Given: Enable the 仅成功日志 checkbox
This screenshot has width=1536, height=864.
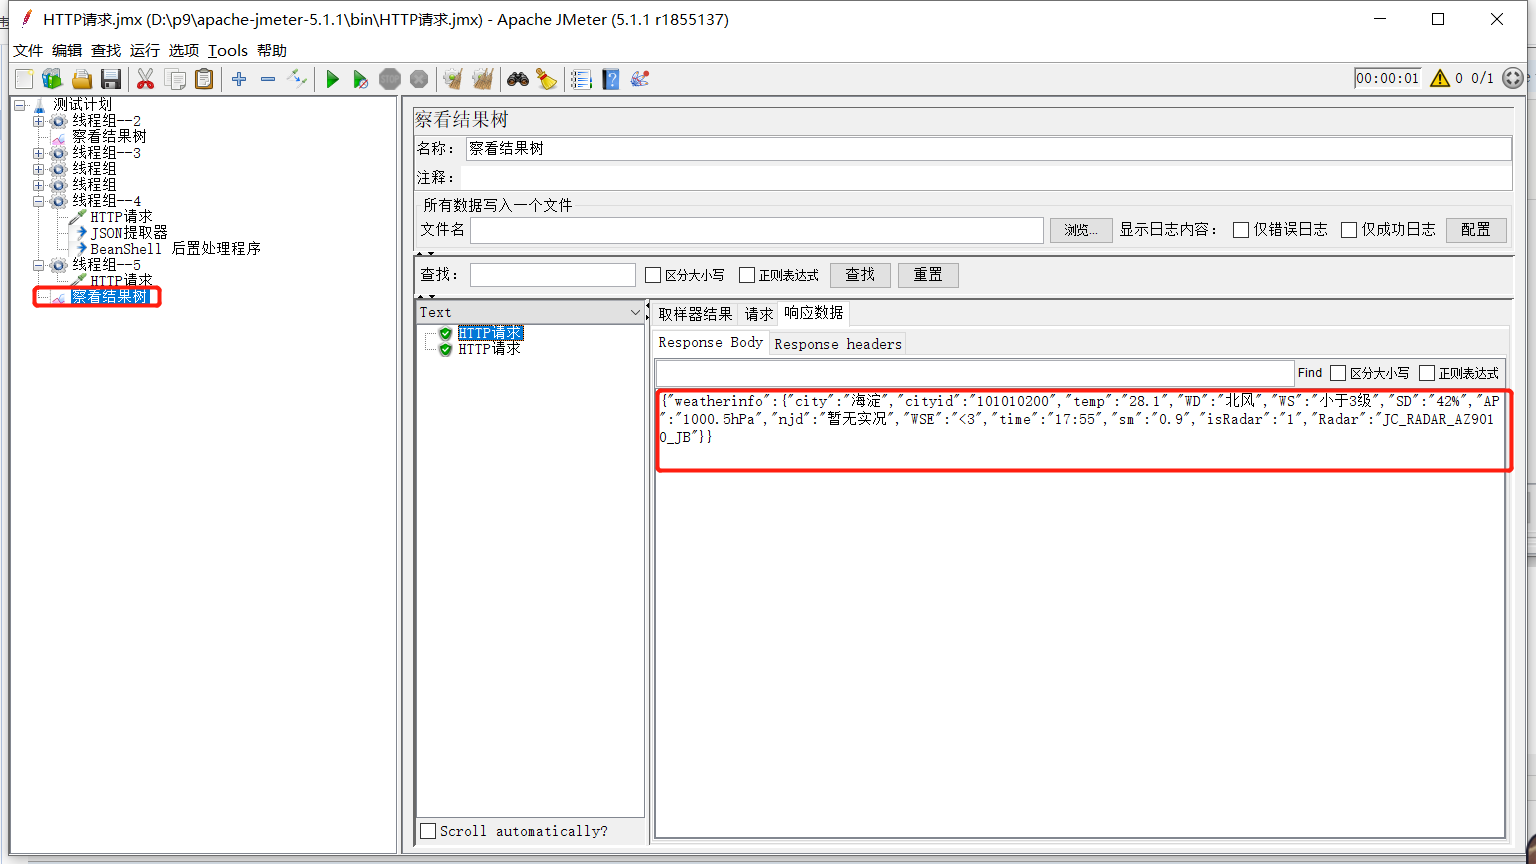Looking at the screenshot, I should pos(1349,230).
